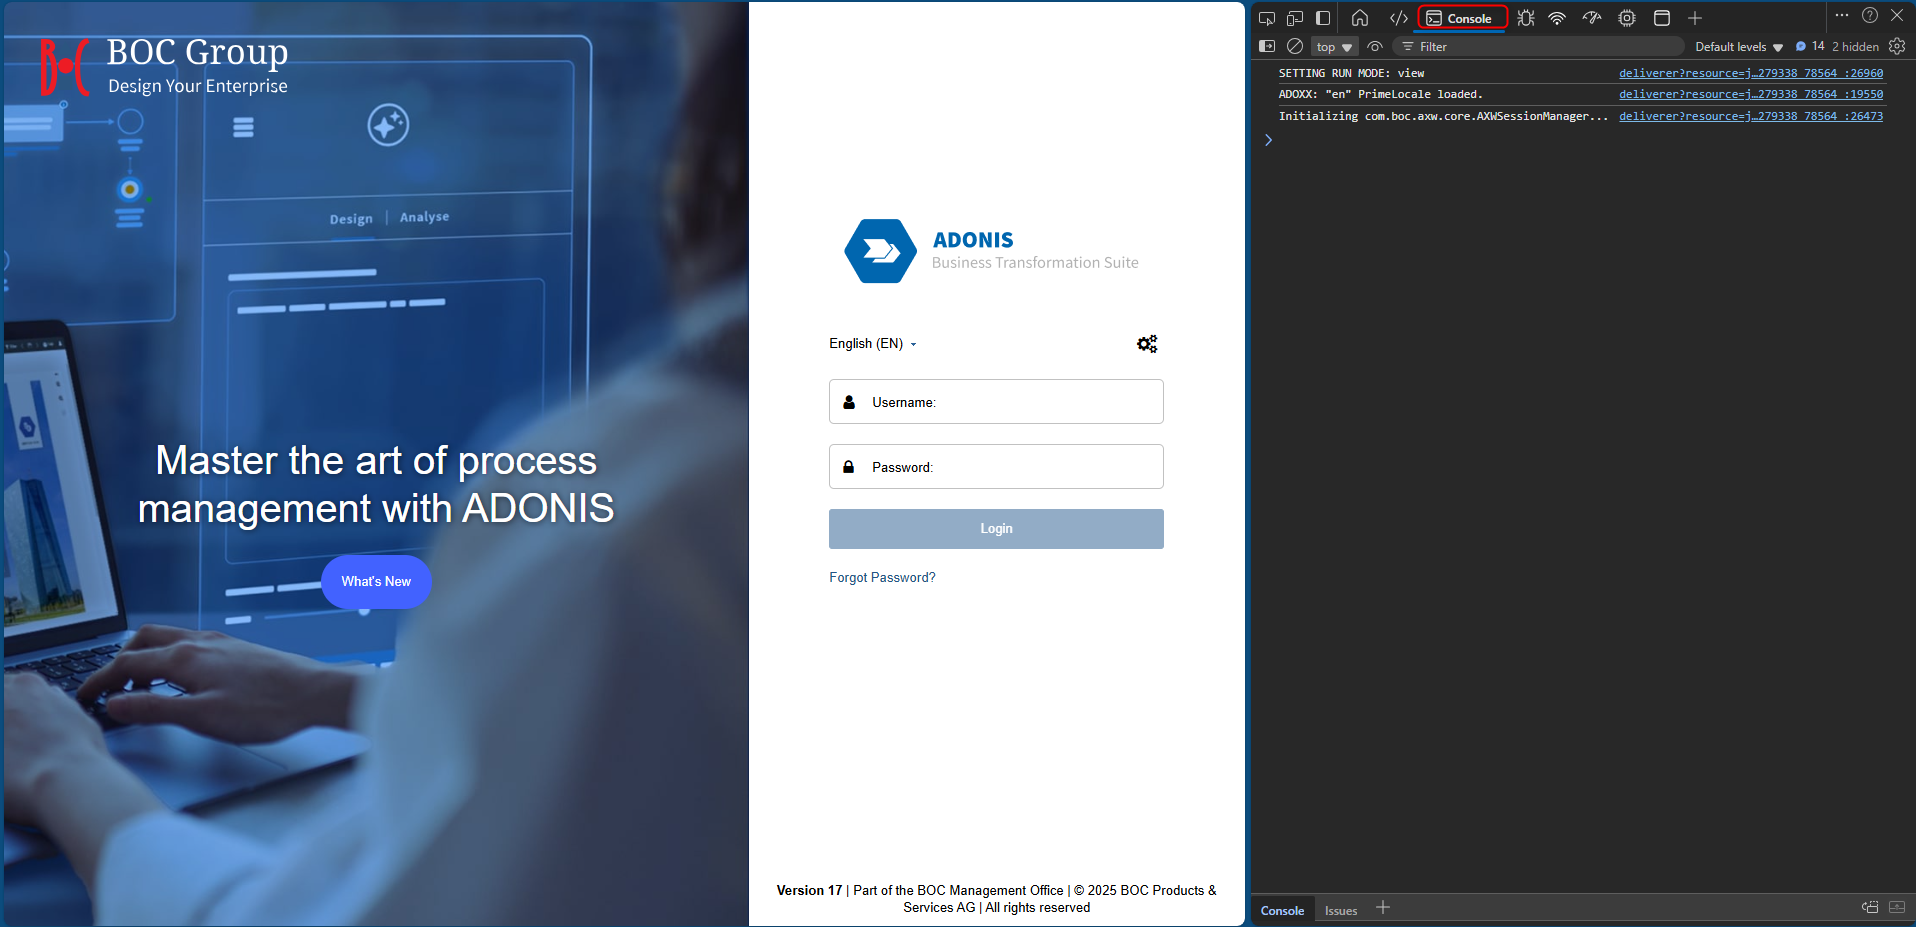1916x927 pixels.
Task: Click inside the Username field
Action: click(995, 401)
